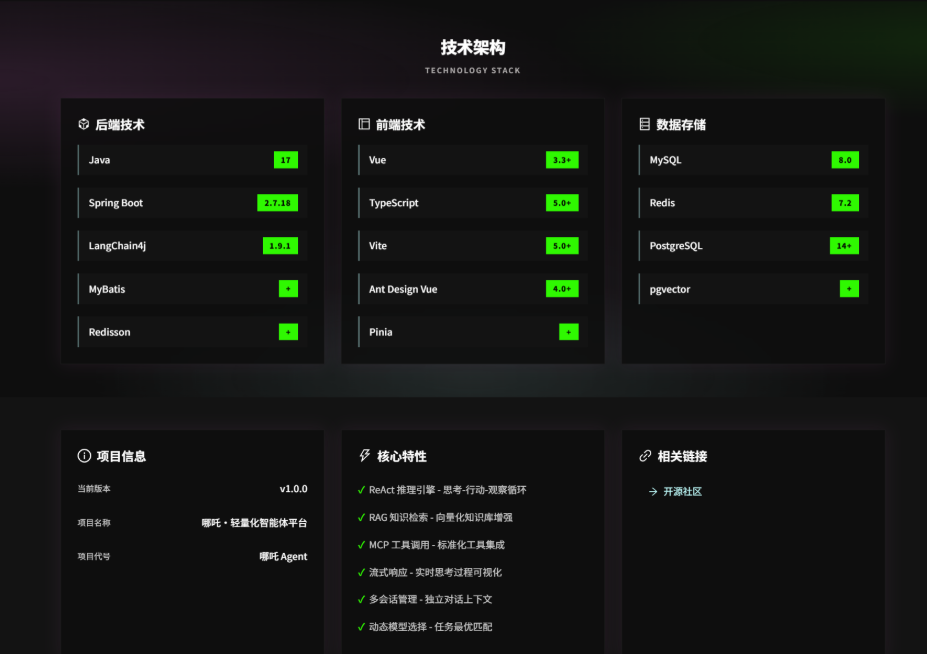This screenshot has width=927, height=654.
Task: Click the 哪吒 Agent value
Action: 283,556
